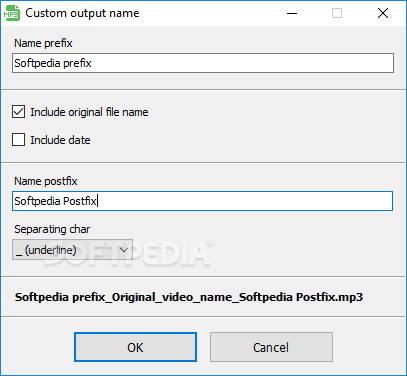407x376 pixels.
Task: Minimize the Custom output name dialog
Action: (292, 13)
